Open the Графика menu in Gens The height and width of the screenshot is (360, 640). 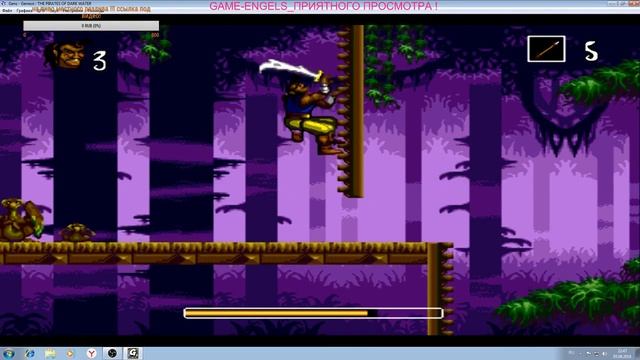pyautogui.click(x=23, y=11)
